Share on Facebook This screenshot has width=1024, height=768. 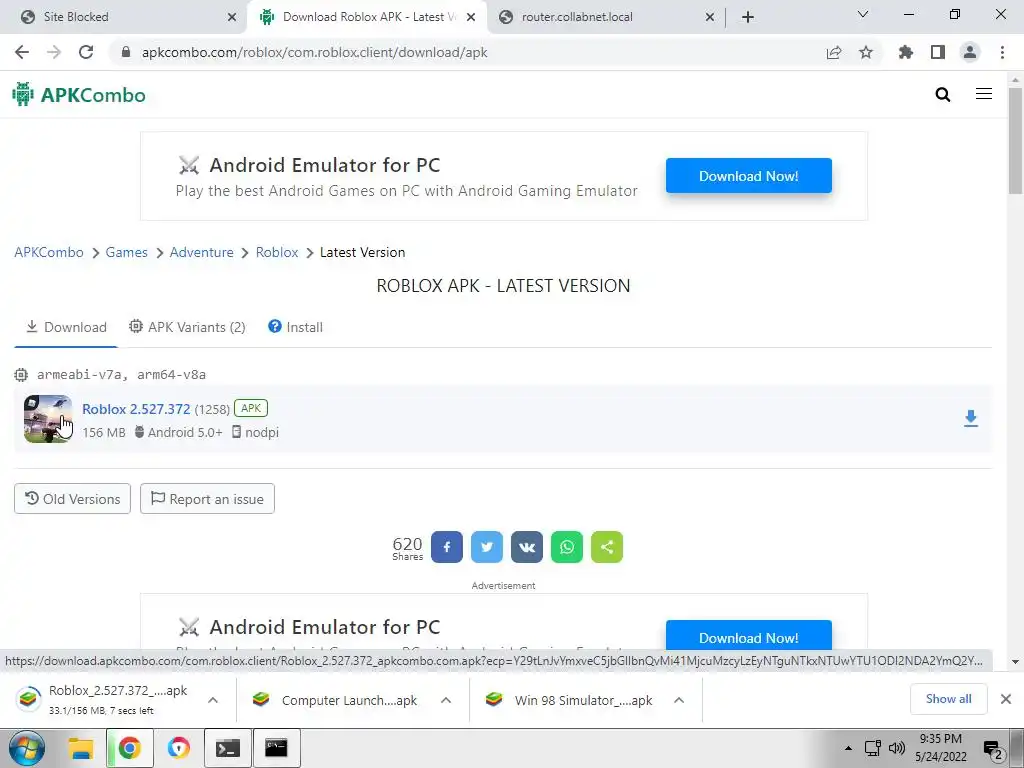coord(447,547)
